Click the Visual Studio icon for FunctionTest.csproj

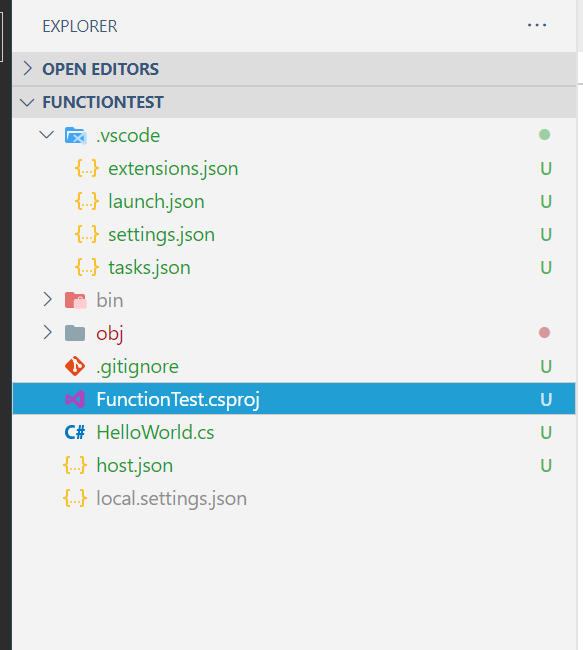[75, 399]
